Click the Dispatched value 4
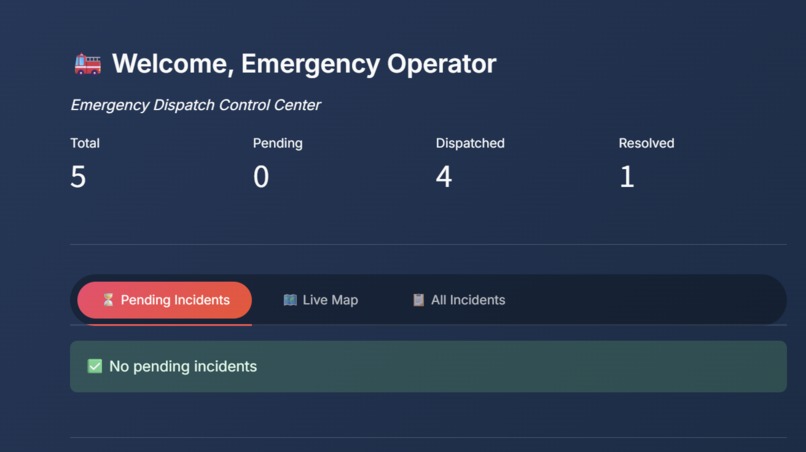Image resolution: width=806 pixels, height=452 pixels. [x=444, y=177]
